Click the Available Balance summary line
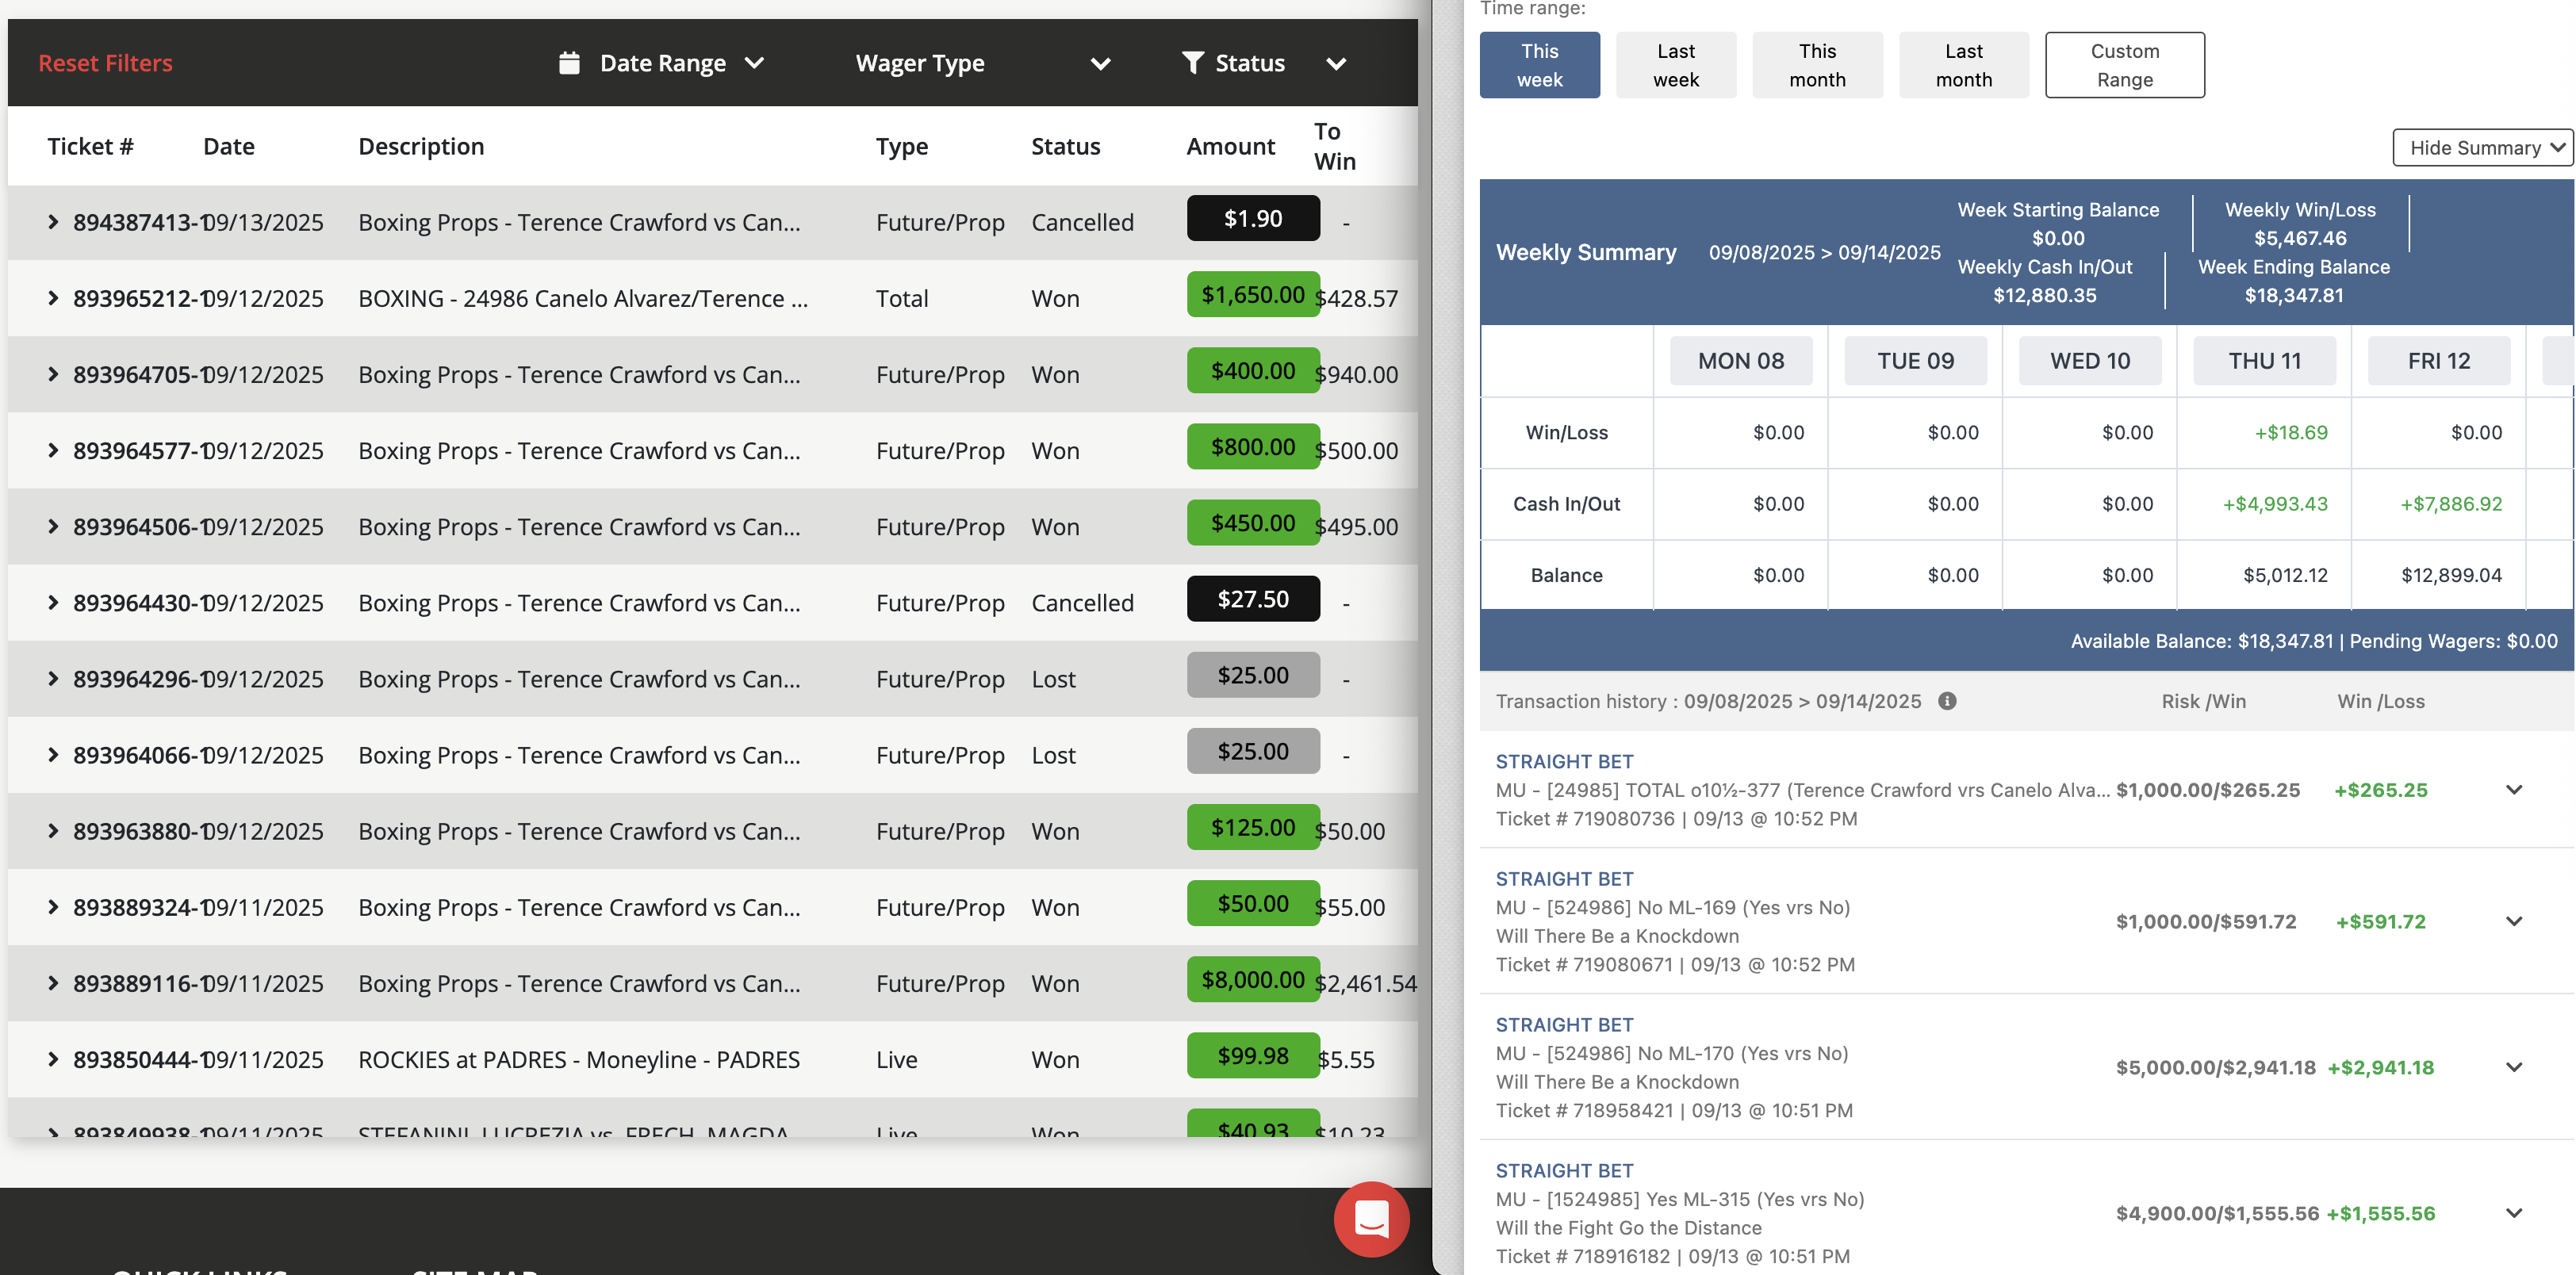 pyautogui.click(x=2313, y=641)
